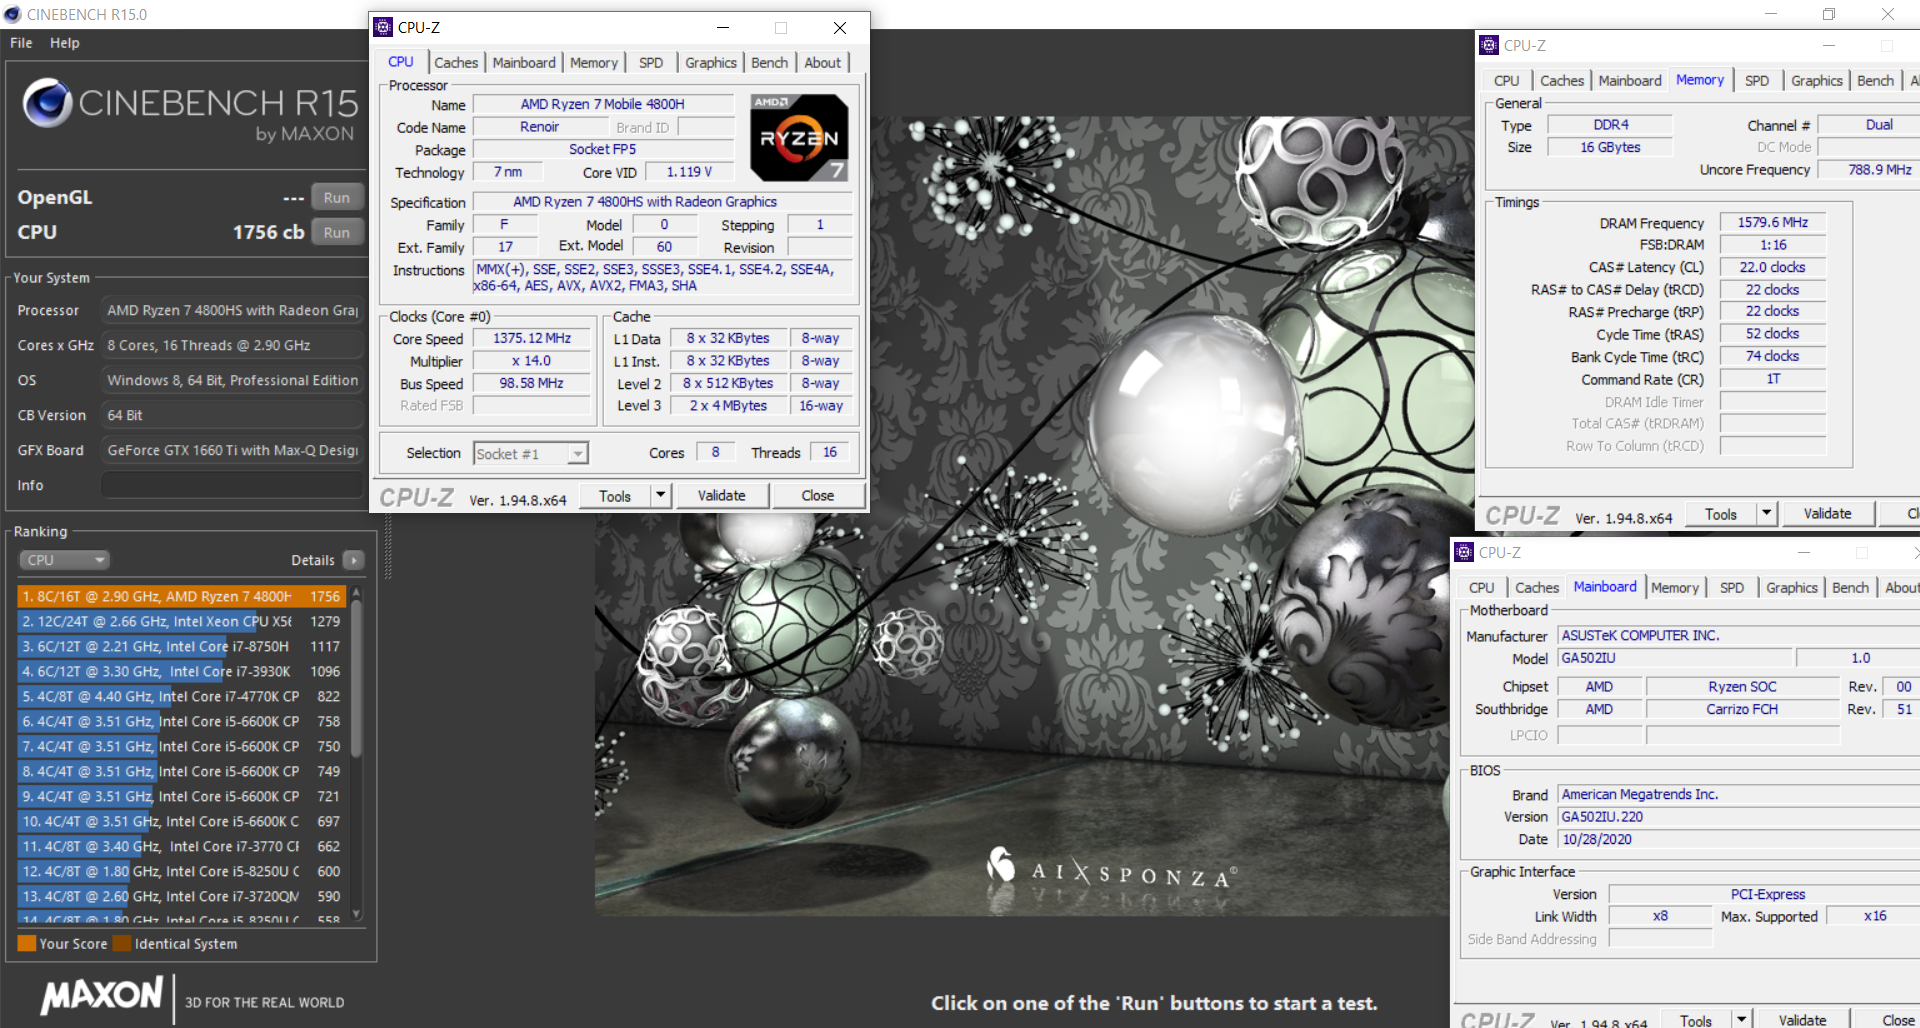This screenshot has height=1028, width=1920.
Task: Select ranking row 5 Core i7-4770K
Action: (181, 696)
